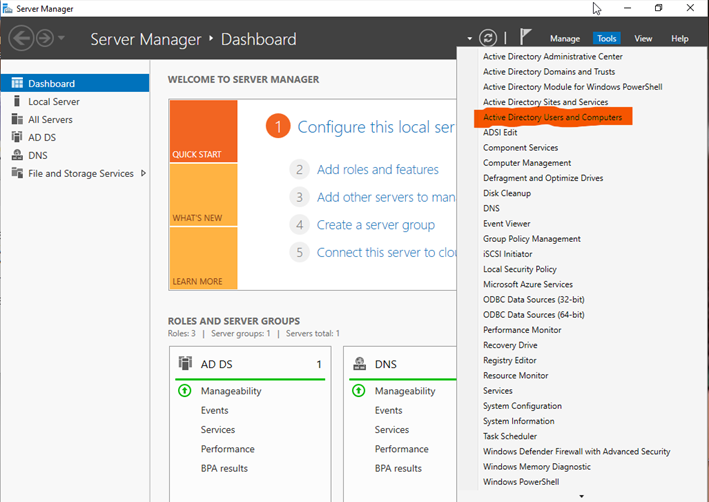
Task: Open the Tools menu
Action: pyautogui.click(x=606, y=39)
